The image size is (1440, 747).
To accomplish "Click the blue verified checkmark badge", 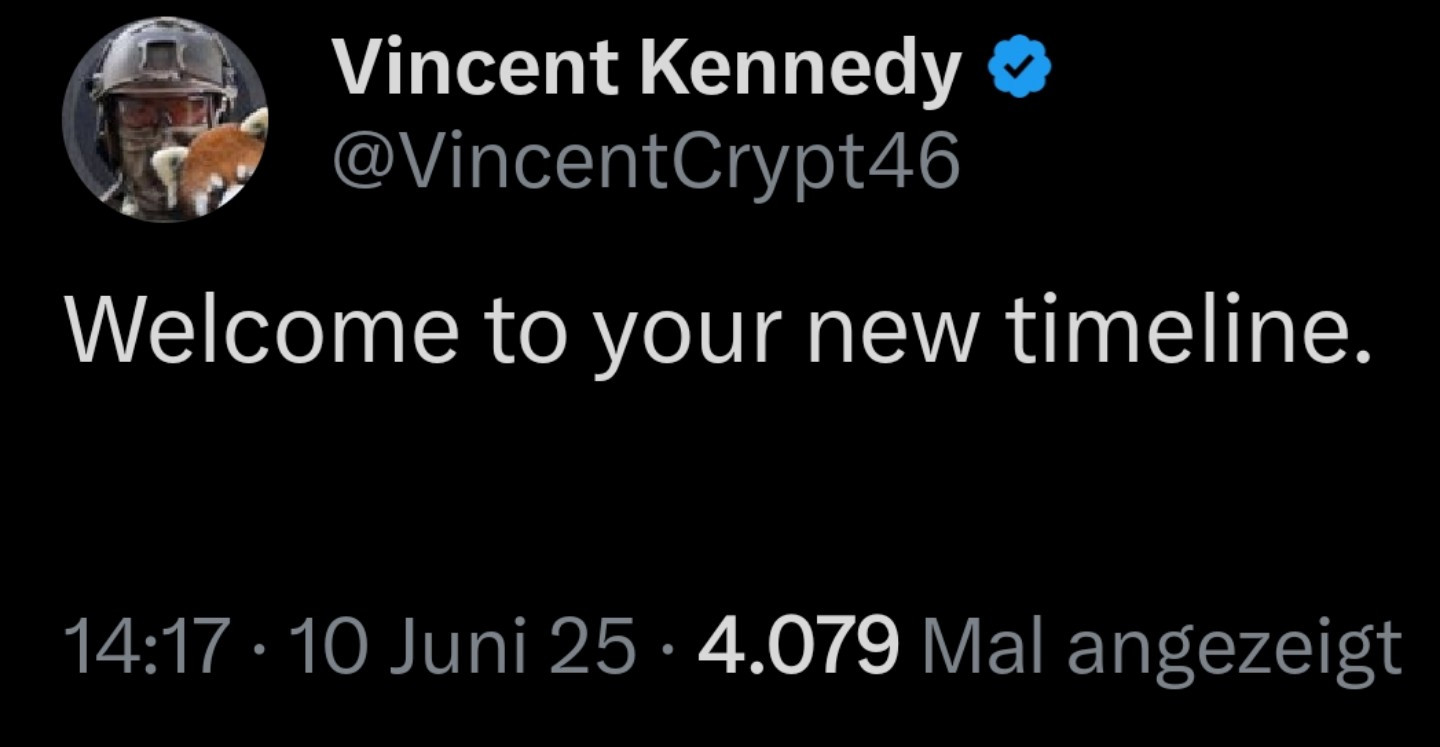I will point(1021,70).
